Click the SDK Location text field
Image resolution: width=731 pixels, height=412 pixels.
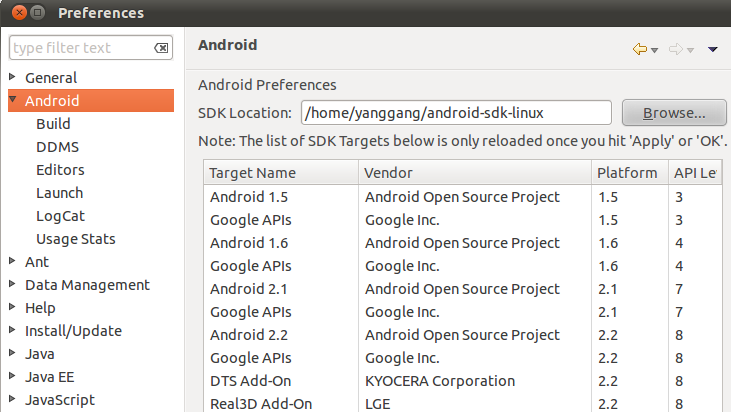click(x=455, y=112)
